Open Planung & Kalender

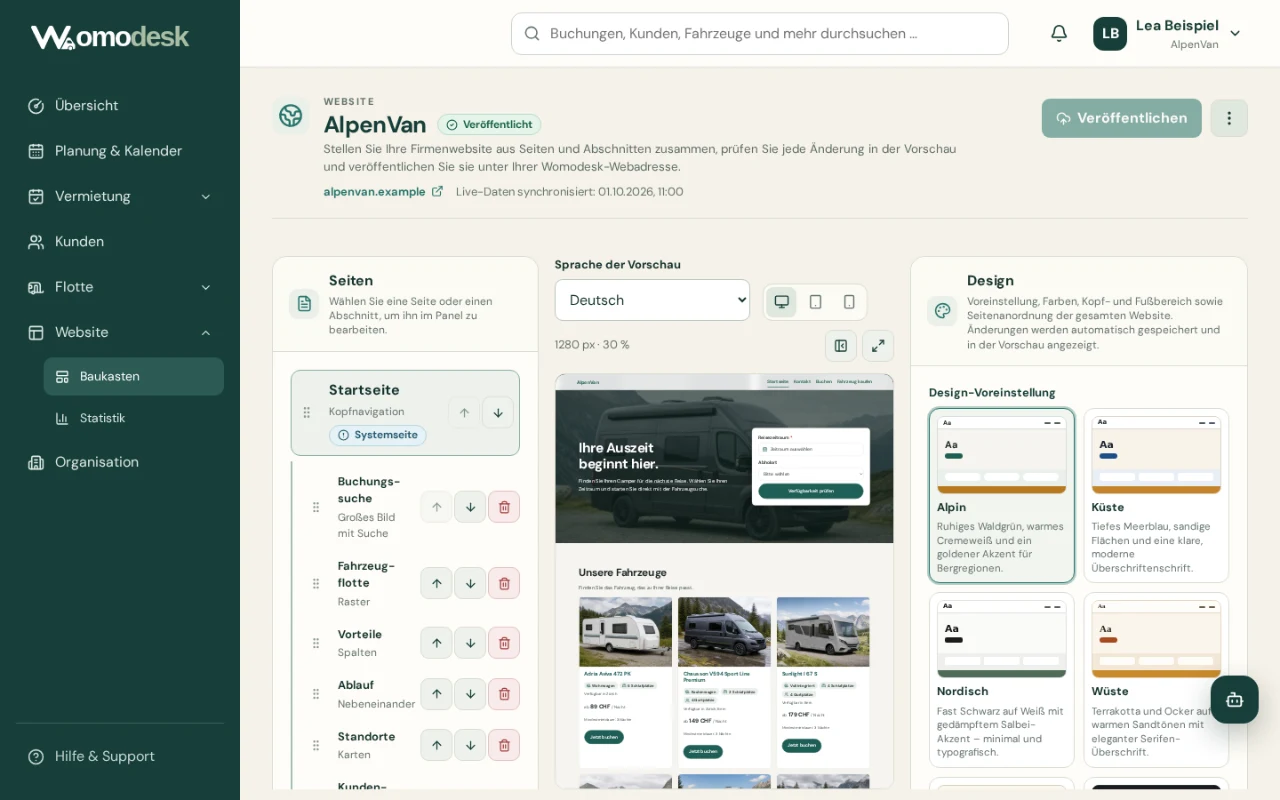point(120,151)
